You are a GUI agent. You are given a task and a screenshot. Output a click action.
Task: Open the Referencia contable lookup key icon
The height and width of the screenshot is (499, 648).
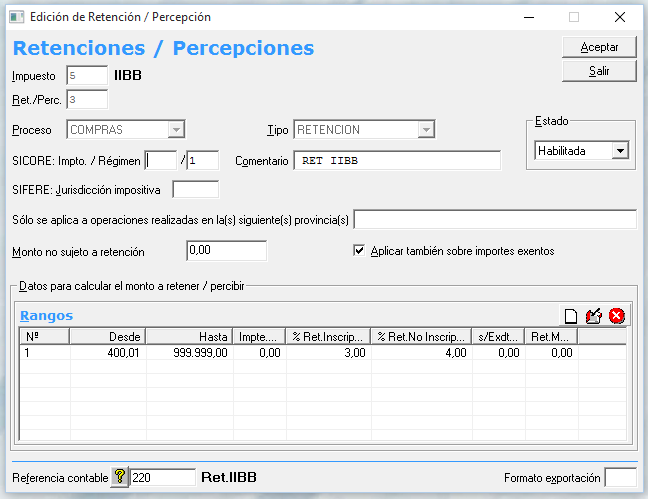(x=120, y=478)
